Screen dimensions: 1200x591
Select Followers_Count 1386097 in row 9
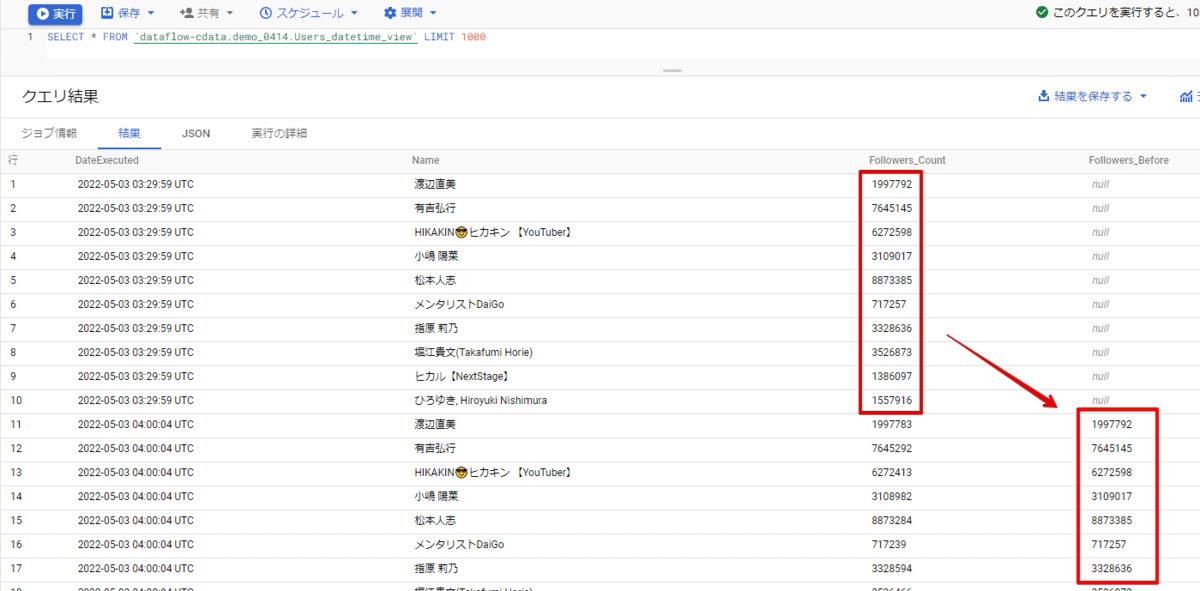892,376
